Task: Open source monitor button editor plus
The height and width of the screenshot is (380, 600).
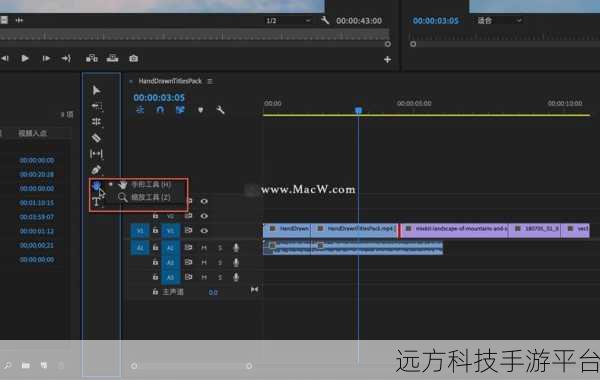Action: coord(387,59)
